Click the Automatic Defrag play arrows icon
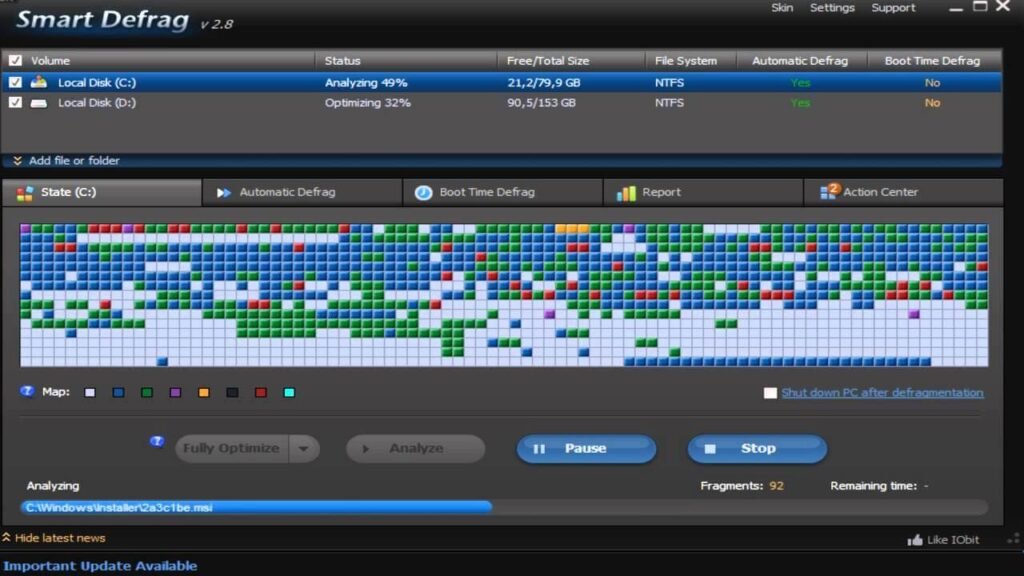 223,193
